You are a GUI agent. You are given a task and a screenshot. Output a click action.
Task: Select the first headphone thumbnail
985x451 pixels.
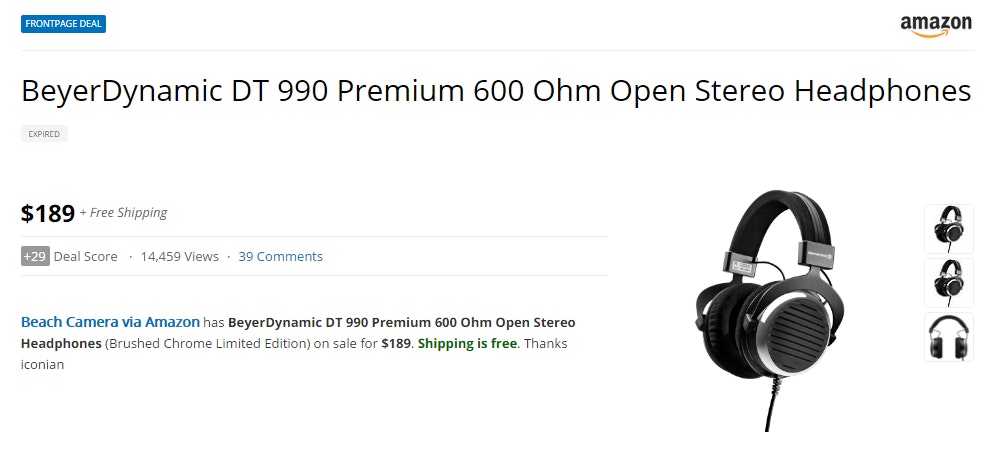coord(948,229)
